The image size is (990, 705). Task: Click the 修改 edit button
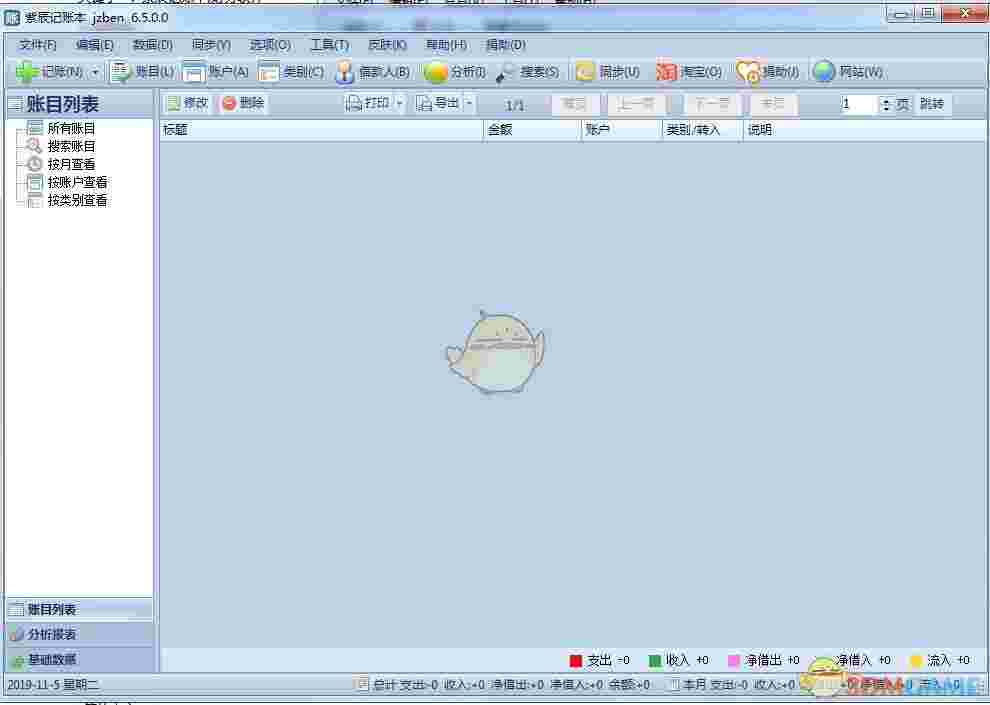point(188,103)
